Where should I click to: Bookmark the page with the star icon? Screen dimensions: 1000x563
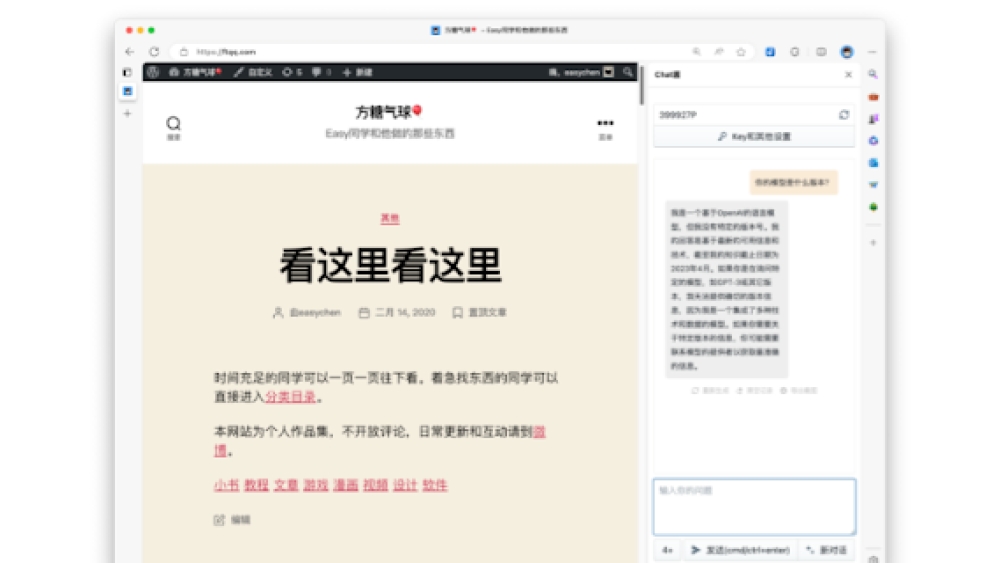741,52
